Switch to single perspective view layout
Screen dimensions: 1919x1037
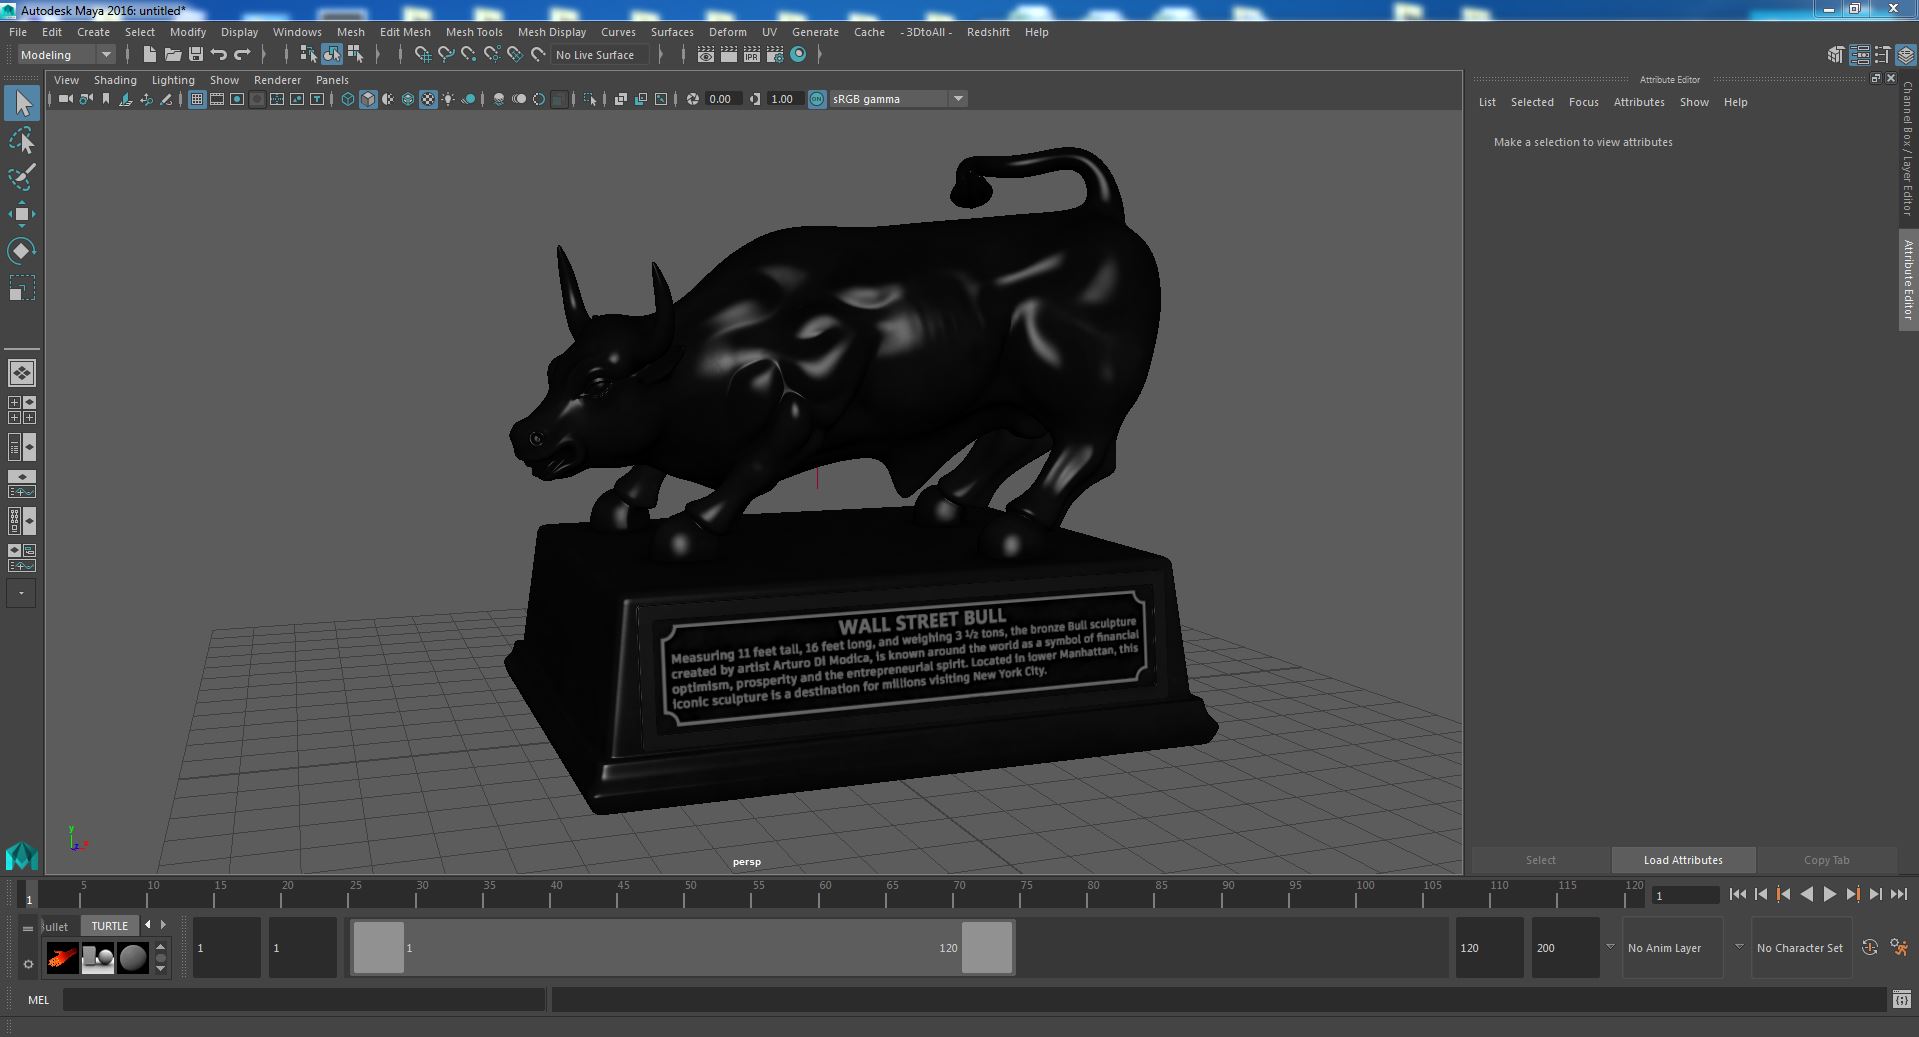point(22,373)
